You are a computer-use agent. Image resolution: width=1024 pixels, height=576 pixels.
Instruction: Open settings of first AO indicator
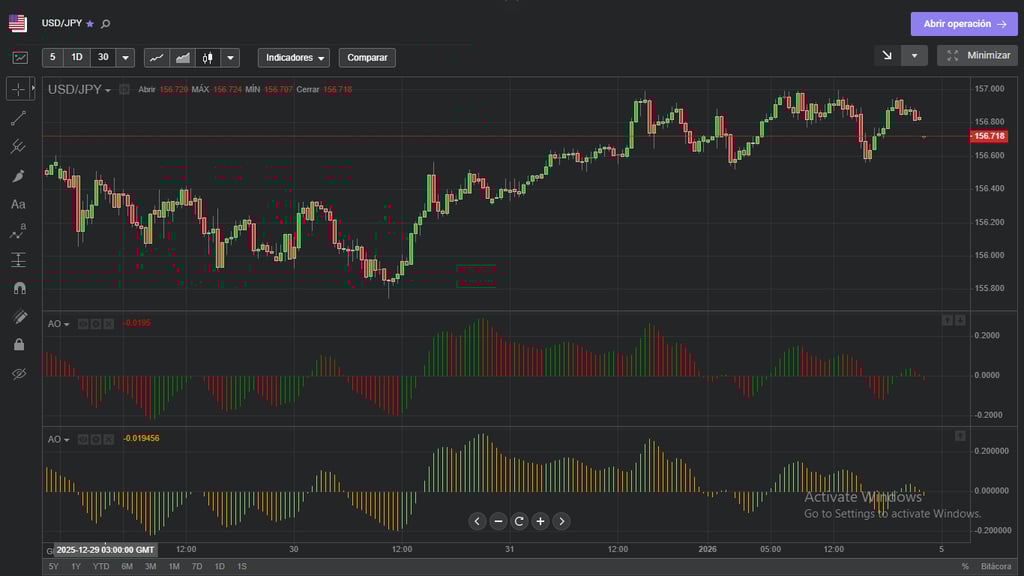(x=96, y=324)
